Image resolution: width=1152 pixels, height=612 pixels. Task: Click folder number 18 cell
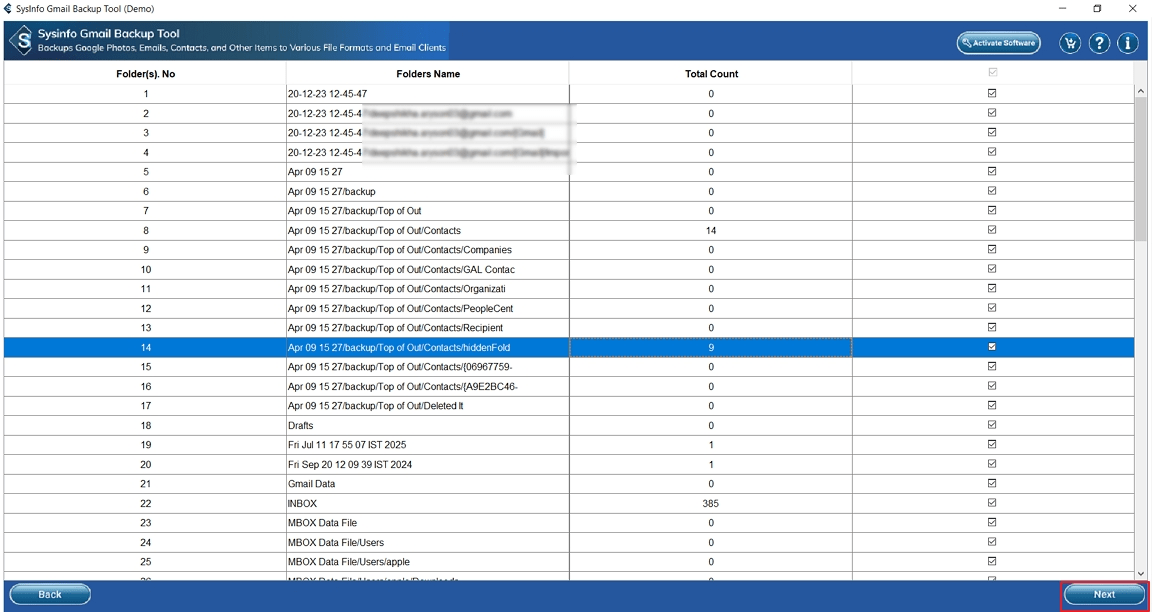(x=145, y=425)
